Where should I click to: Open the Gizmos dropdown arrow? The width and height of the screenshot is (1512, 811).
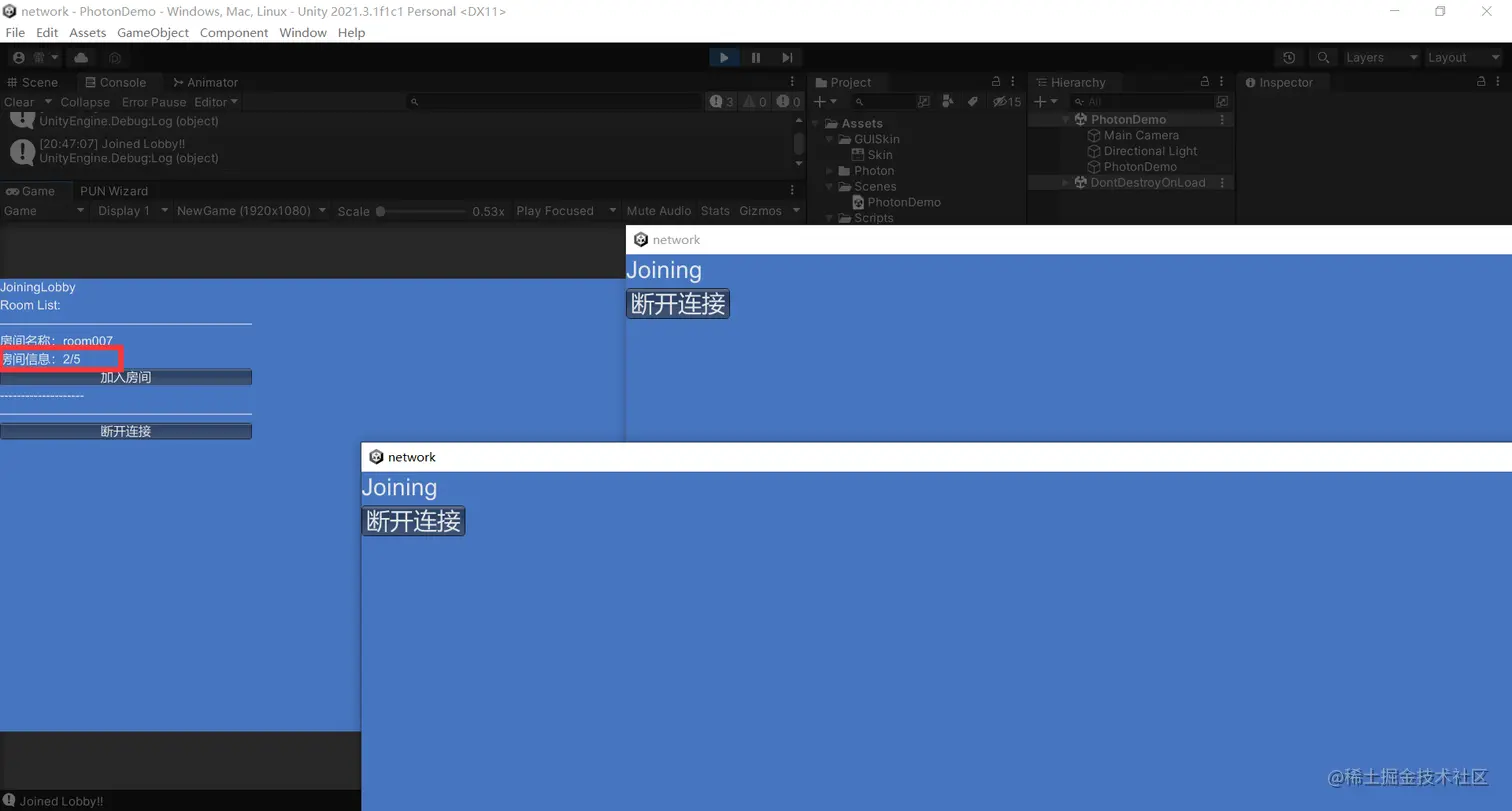[x=796, y=211]
